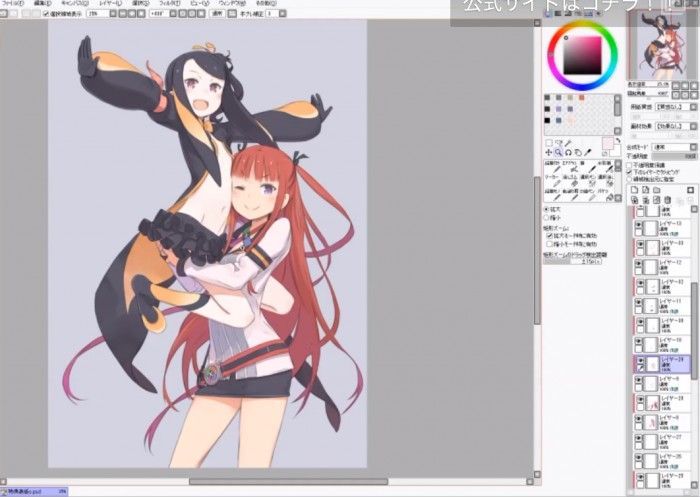Choose the 消しゴム eraser tool
The image size is (700, 497).
tap(569, 181)
